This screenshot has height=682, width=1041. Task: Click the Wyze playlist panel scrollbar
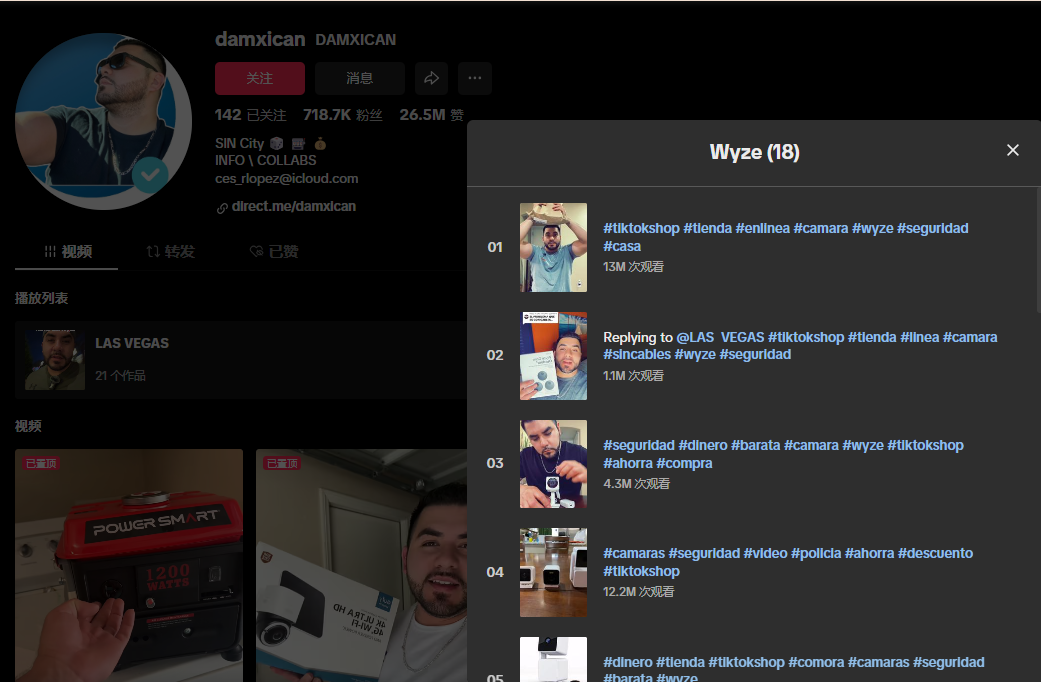(x=1038, y=251)
